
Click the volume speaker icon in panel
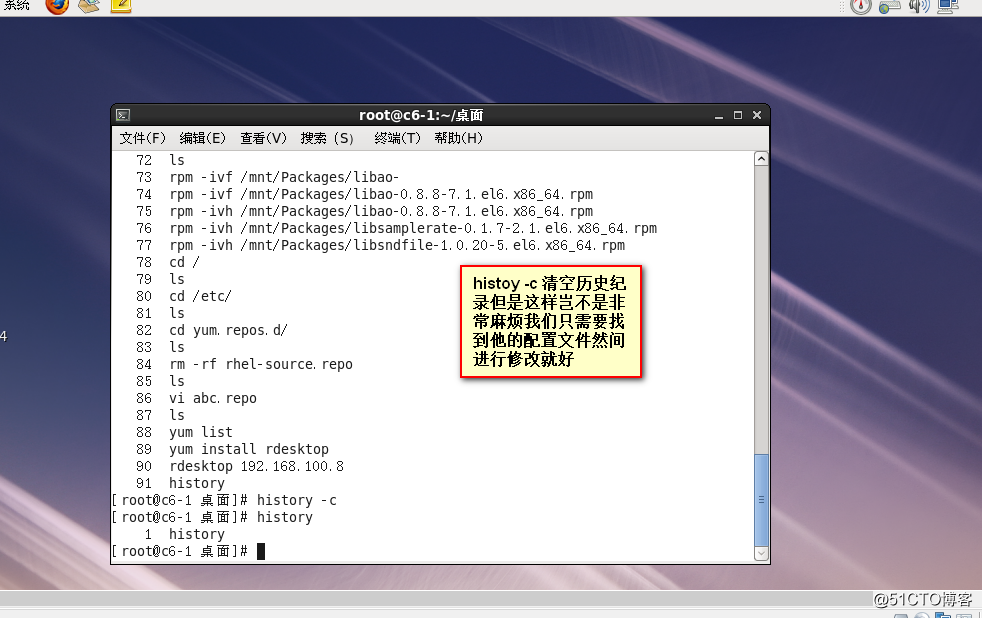tap(919, 6)
